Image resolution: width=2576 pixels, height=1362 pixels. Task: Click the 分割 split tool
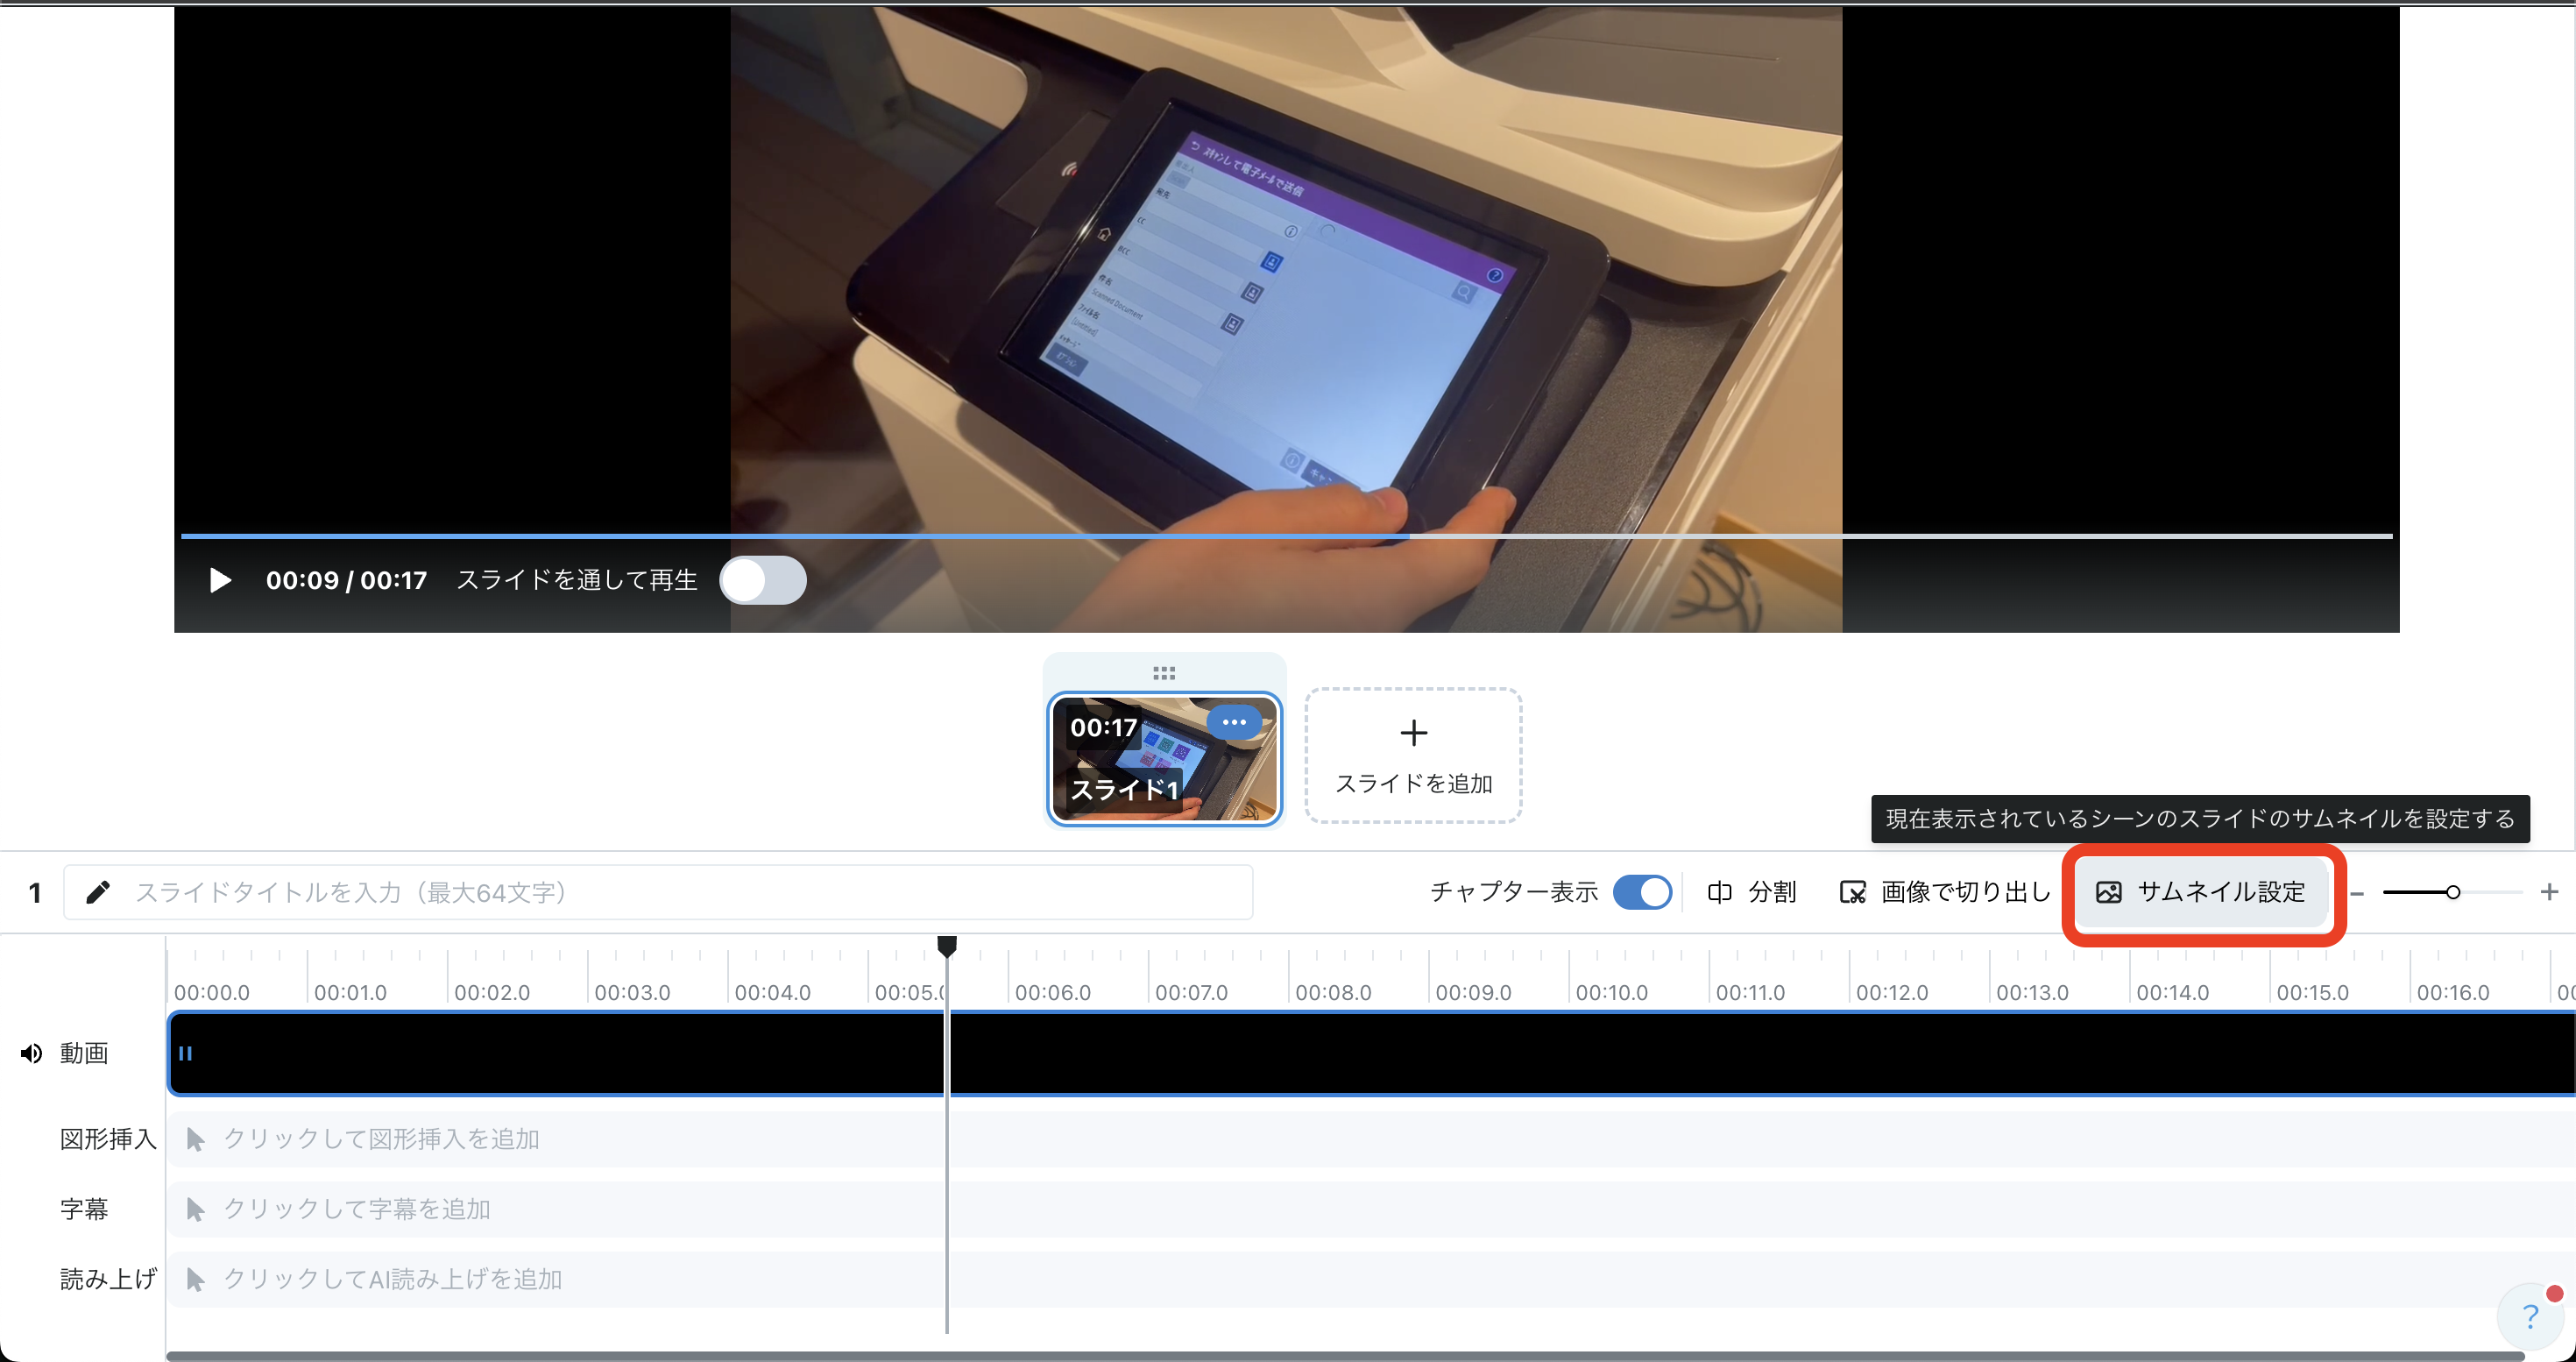click(x=1752, y=892)
